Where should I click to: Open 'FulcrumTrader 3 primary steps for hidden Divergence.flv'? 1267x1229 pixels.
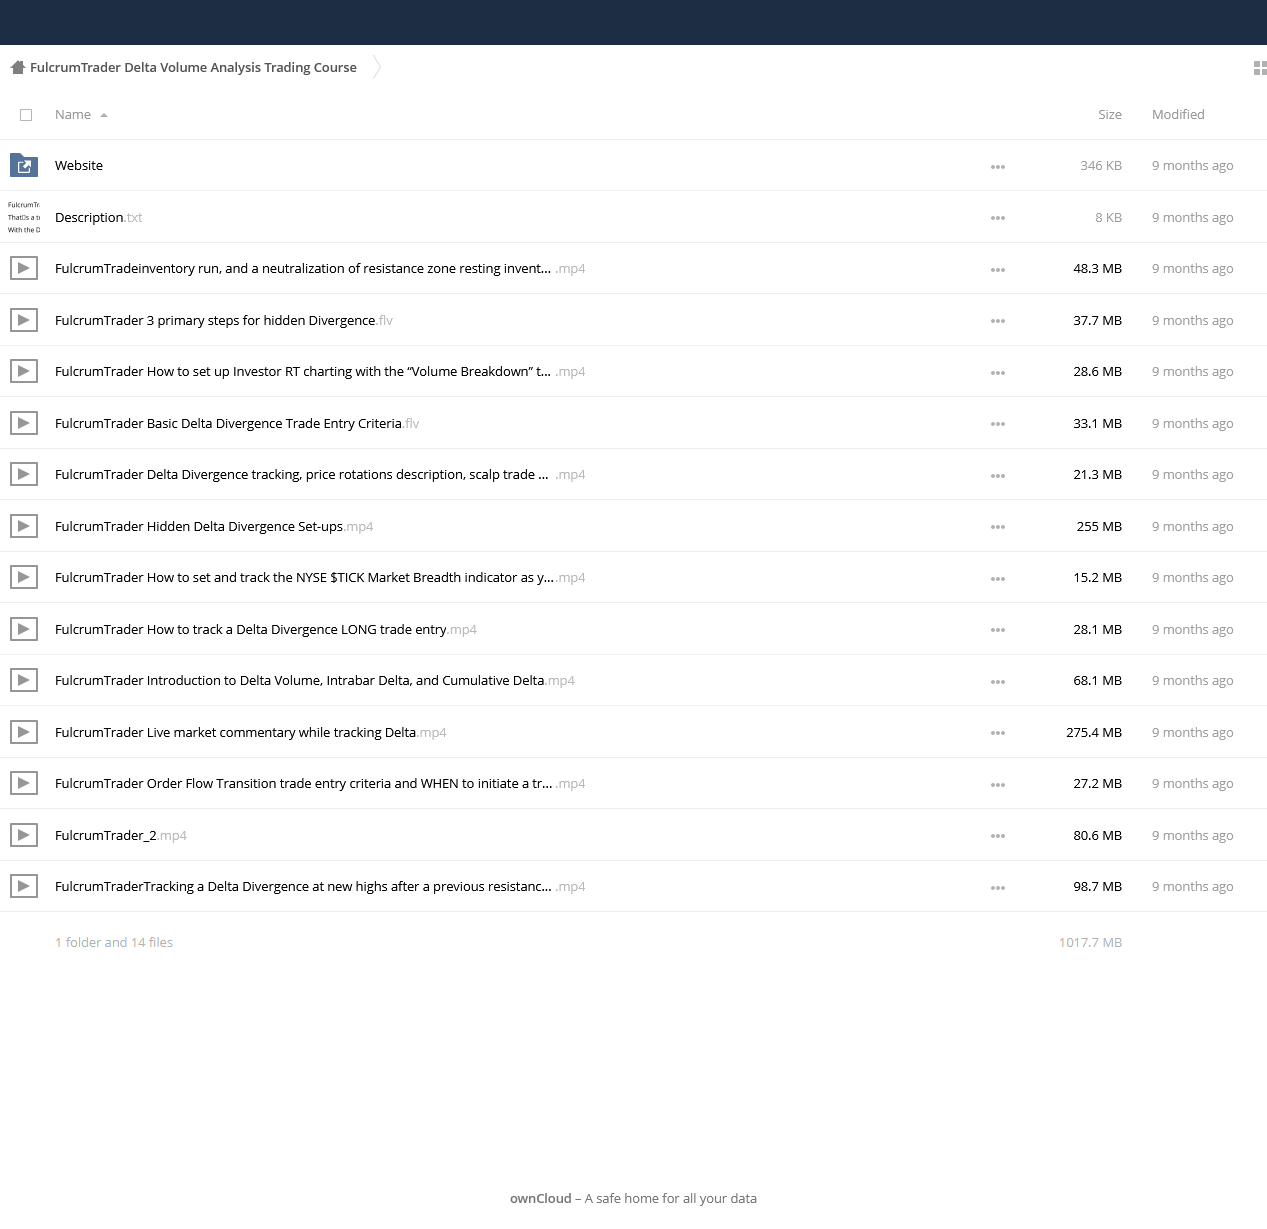coord(224,321)
